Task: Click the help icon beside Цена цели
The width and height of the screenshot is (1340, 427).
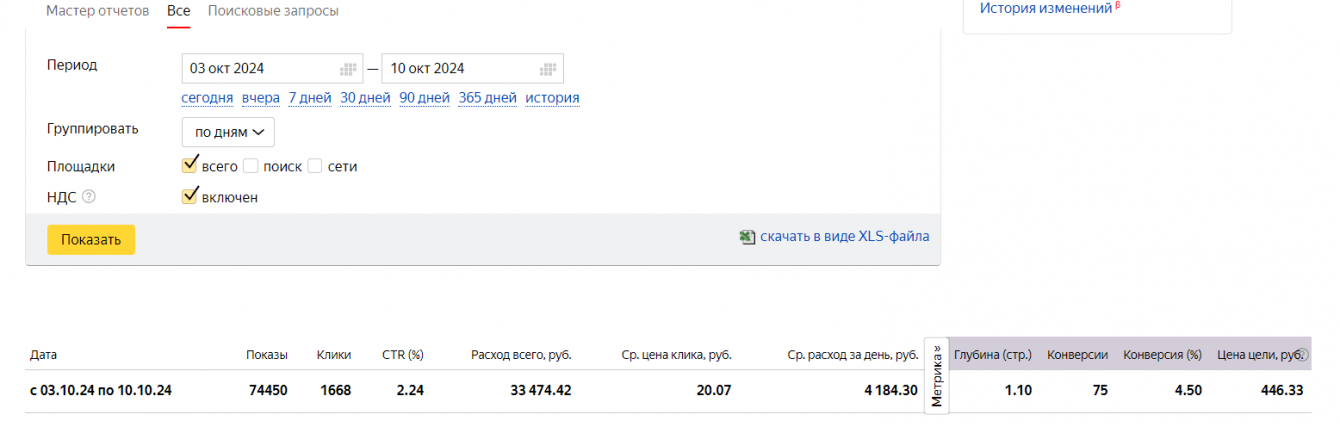Action: point(1302,355)
